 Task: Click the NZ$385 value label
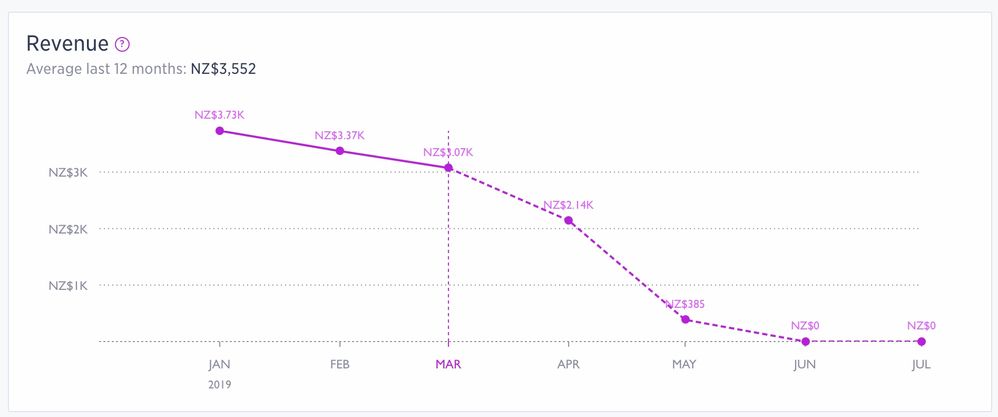pos(685,304)
